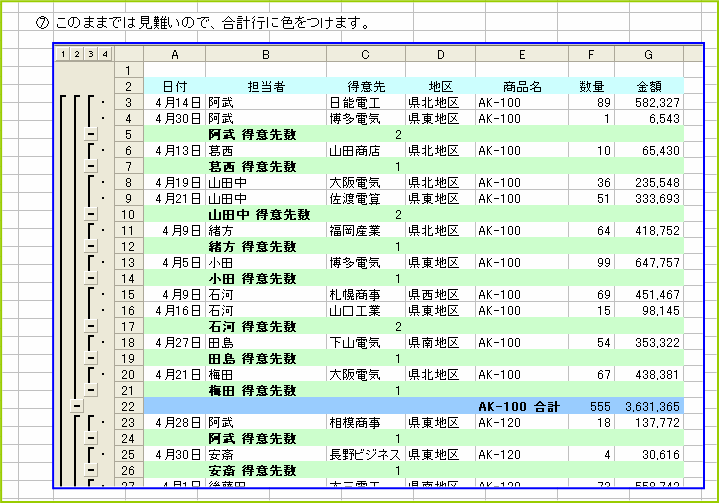Collapse group at row 19 (田島 得意先数)
Viewport: 719px width, 503px height.
pos(91,358)
